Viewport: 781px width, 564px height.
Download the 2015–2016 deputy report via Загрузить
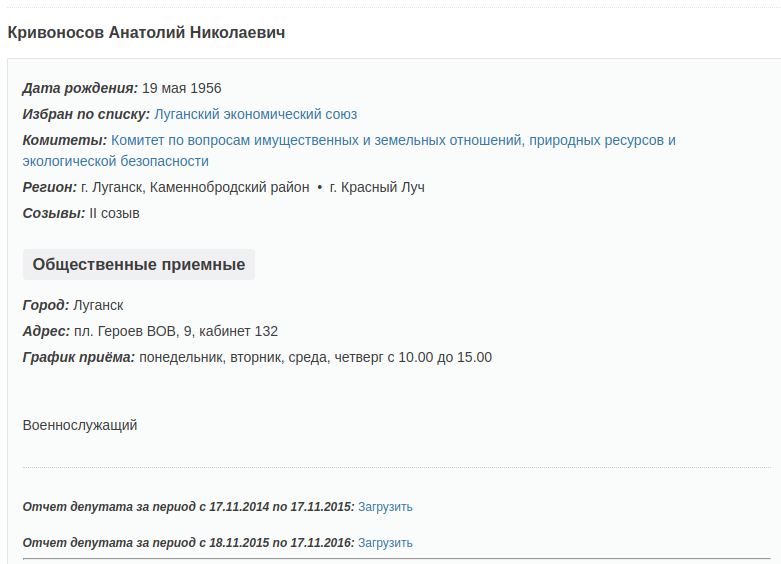pyautogui.click(x=385, y=543)
